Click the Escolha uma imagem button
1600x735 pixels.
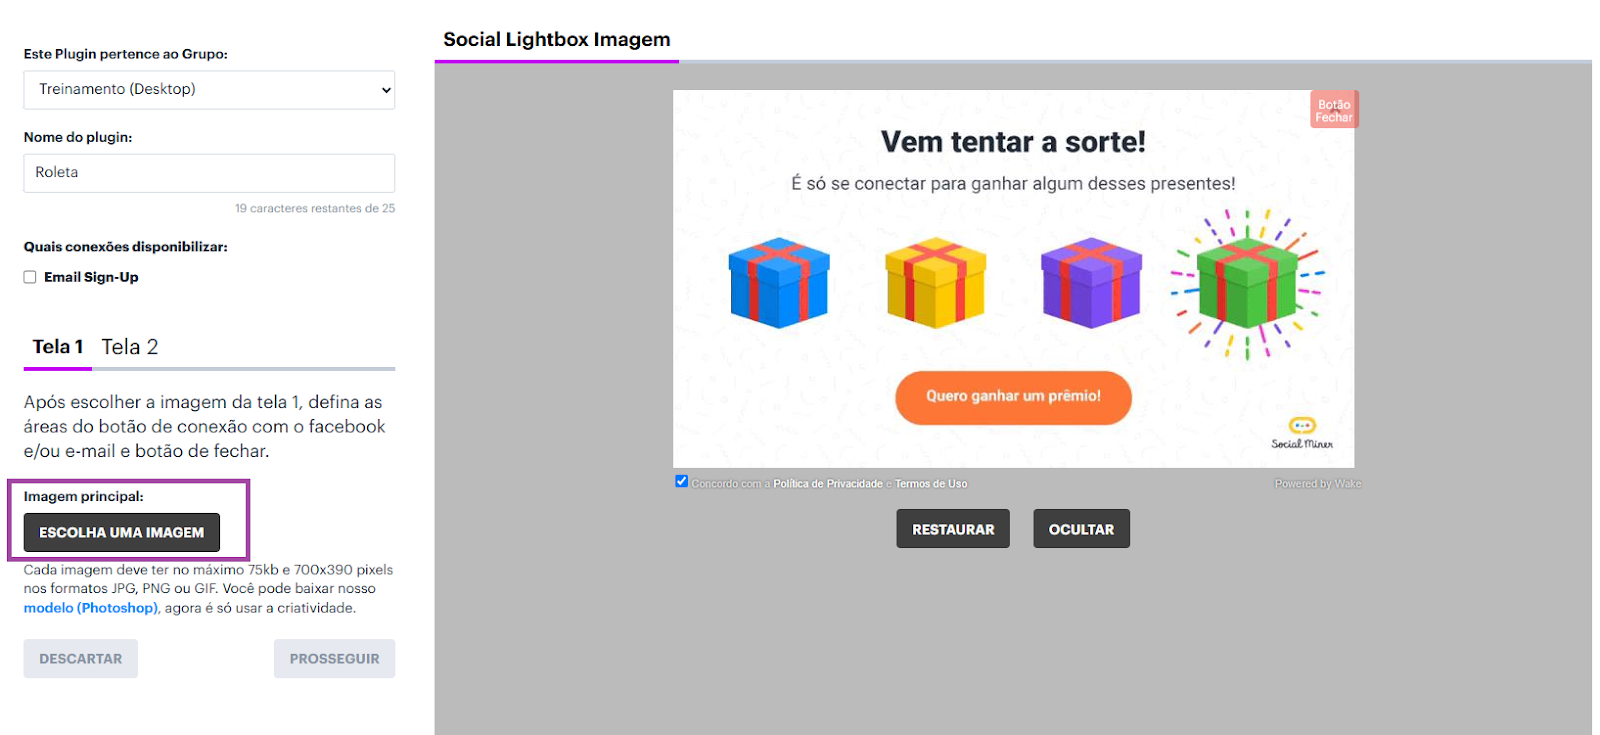coord(122,532)
